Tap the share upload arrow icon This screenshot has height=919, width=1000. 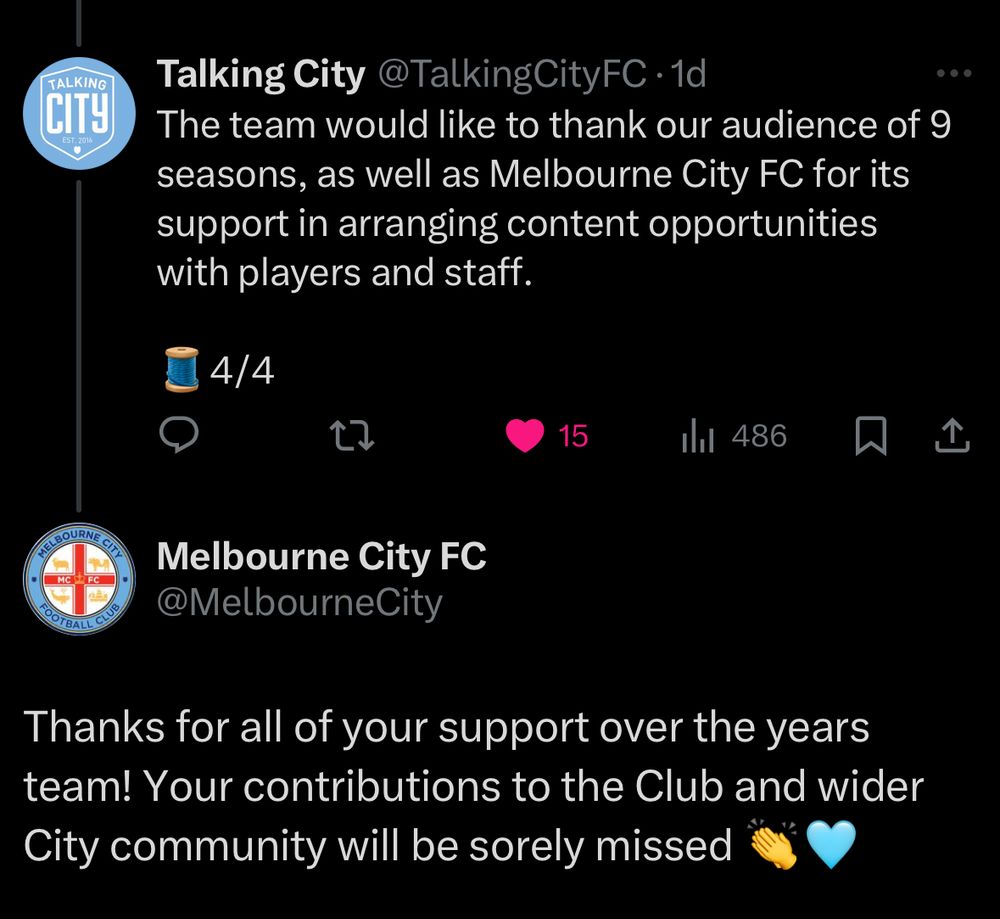point(951,436)
